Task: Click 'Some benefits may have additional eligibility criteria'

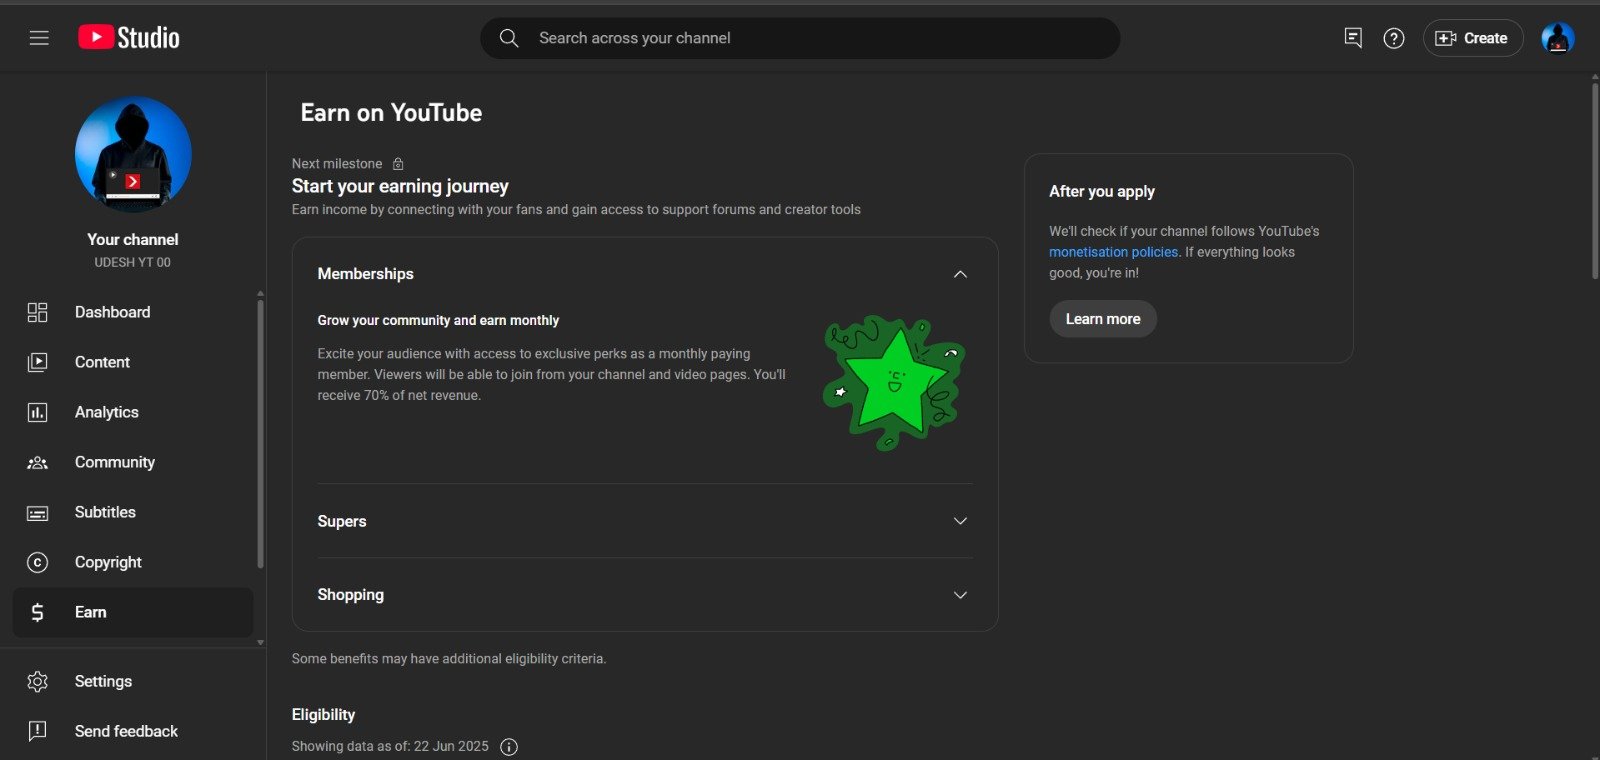Action: point(449,659)
